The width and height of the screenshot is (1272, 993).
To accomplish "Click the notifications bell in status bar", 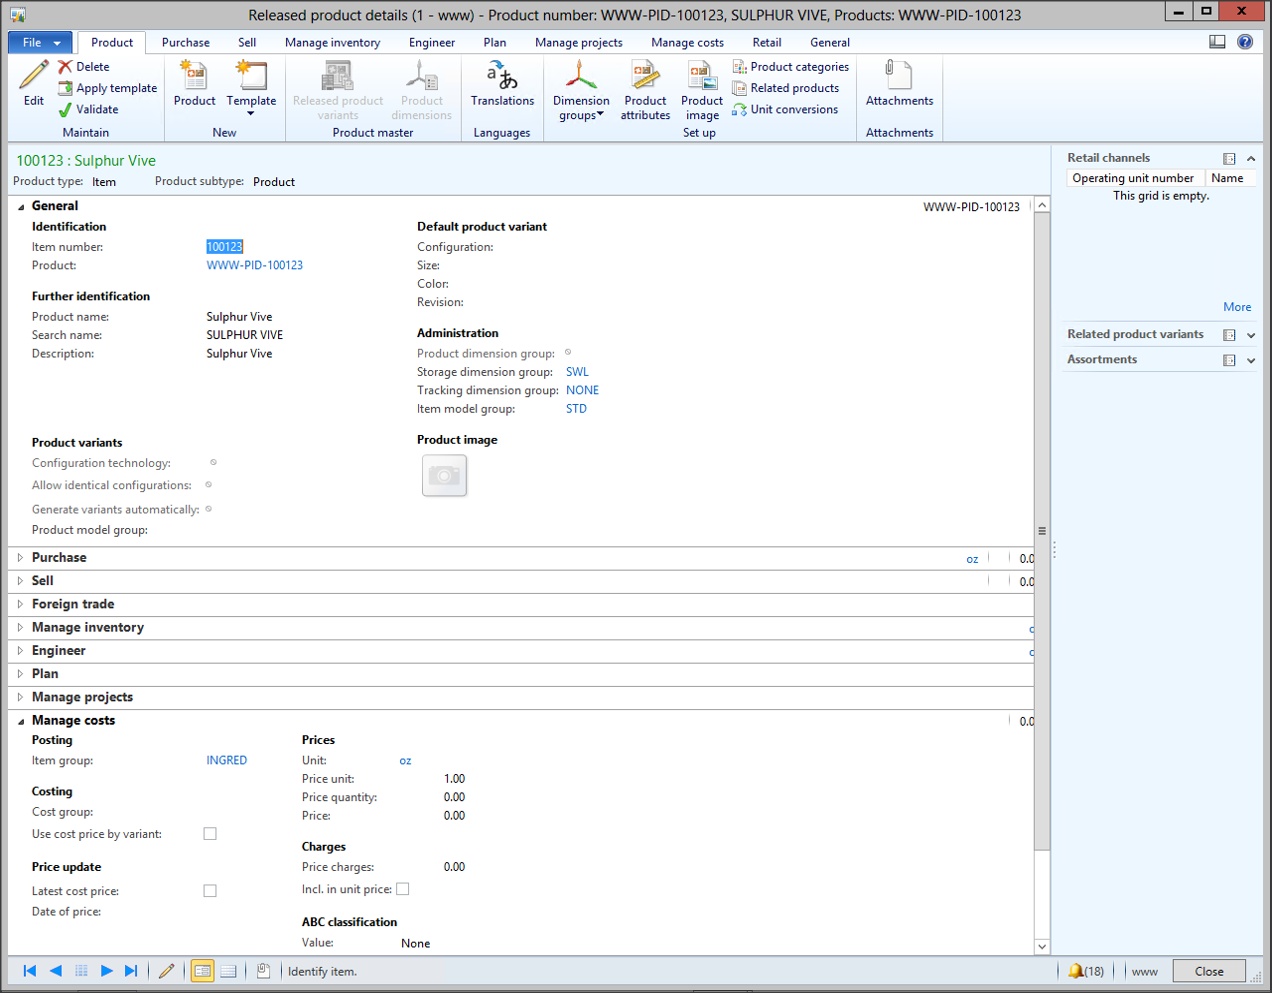I will tap(1076, 971).
